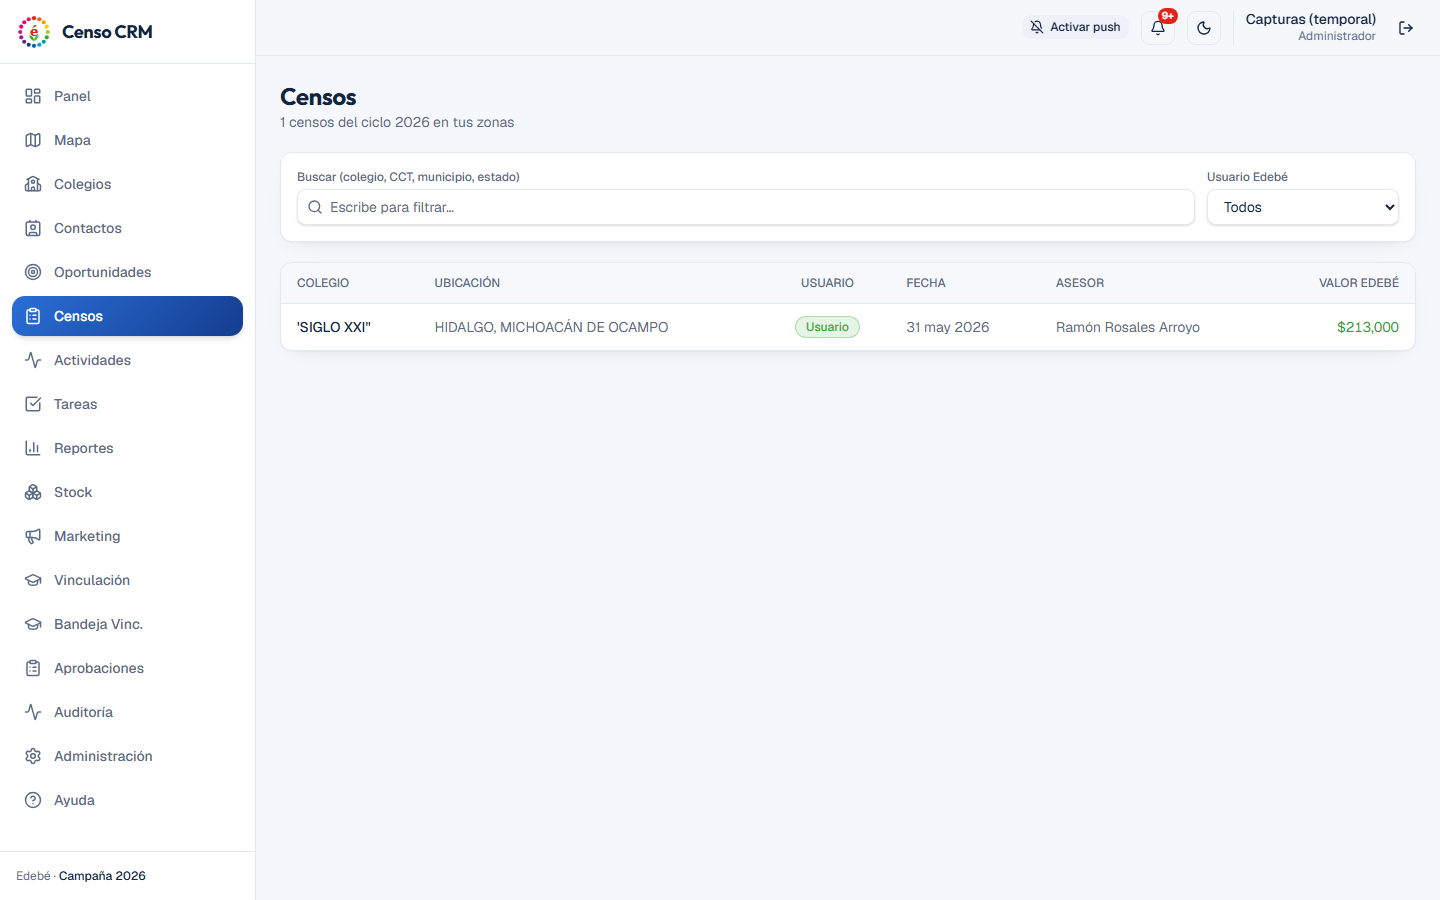Viewport: 1440px width, 900px height.
Task: Click the Reportes bar chart icon
Action: [x=33, y=448]
